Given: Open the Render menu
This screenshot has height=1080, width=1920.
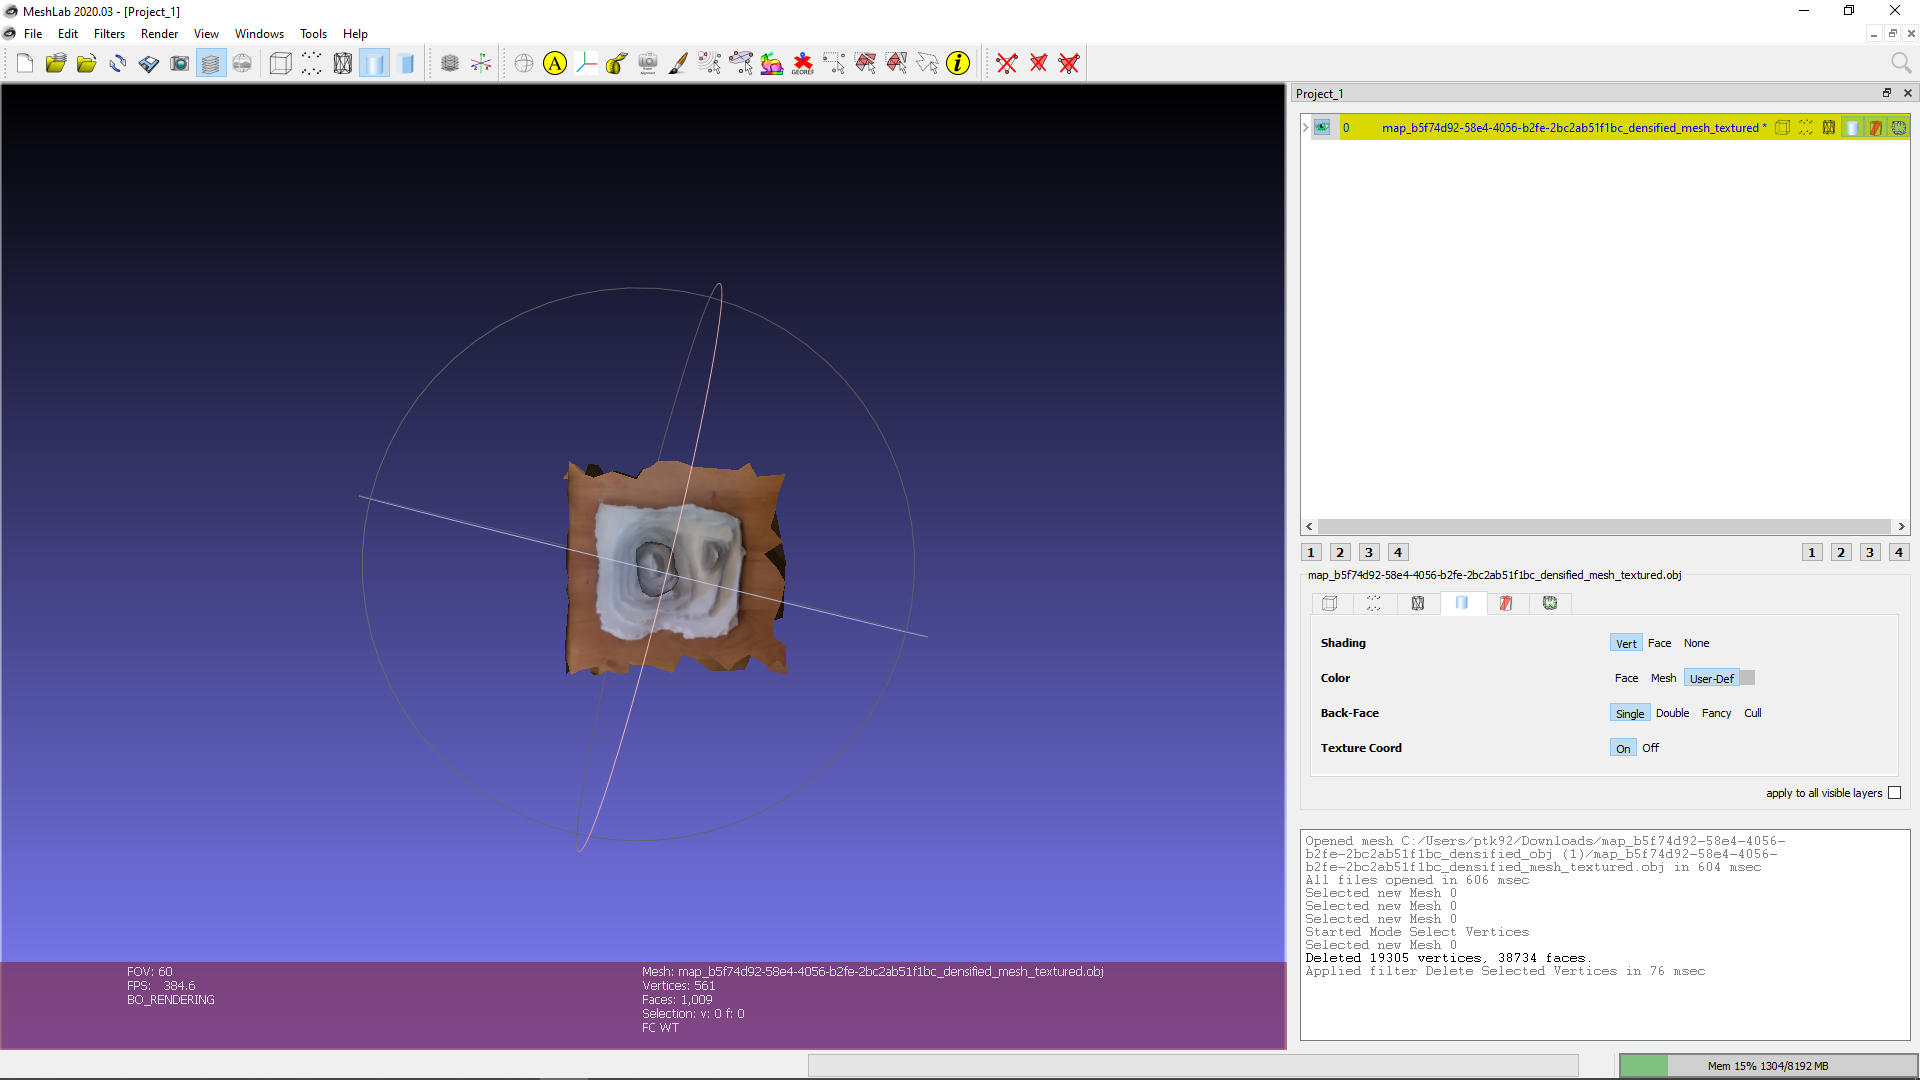Looking at the screenshot, I should click(x=157, y=33).
